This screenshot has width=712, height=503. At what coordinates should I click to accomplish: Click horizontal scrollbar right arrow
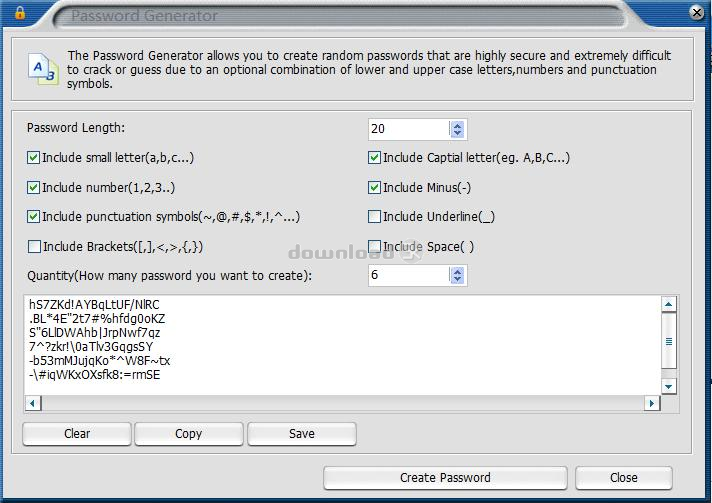tap(652, 403)
